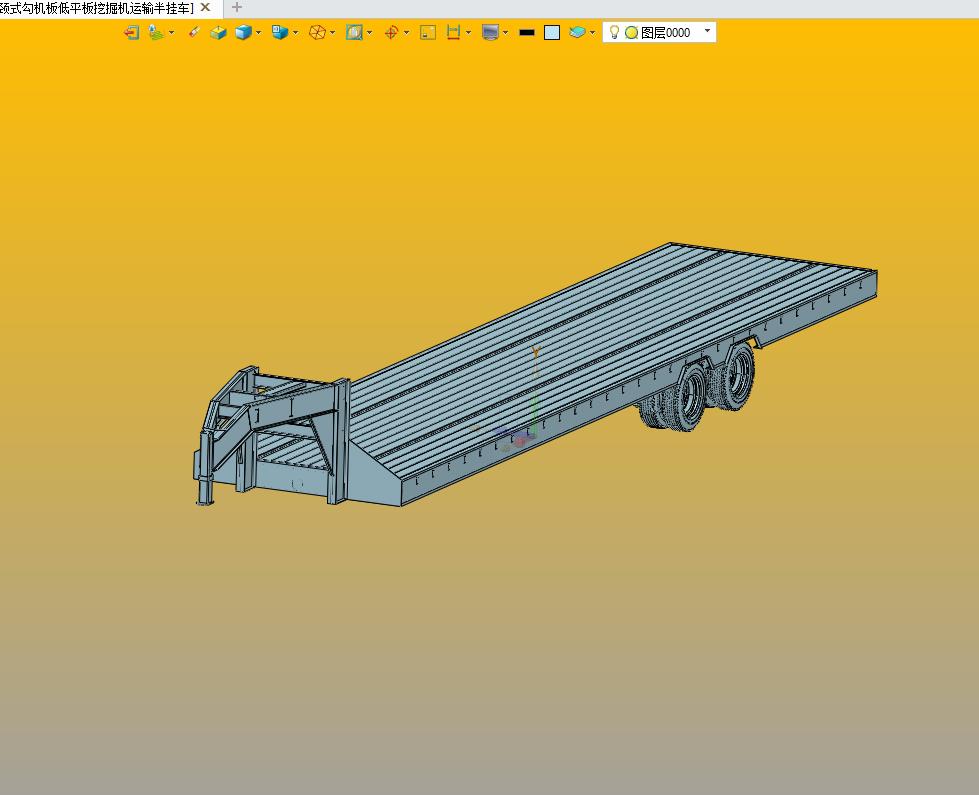Viewport: 979px width, 795px height.
Task: Add a new tab with plus button
Action: coord(237,7)
